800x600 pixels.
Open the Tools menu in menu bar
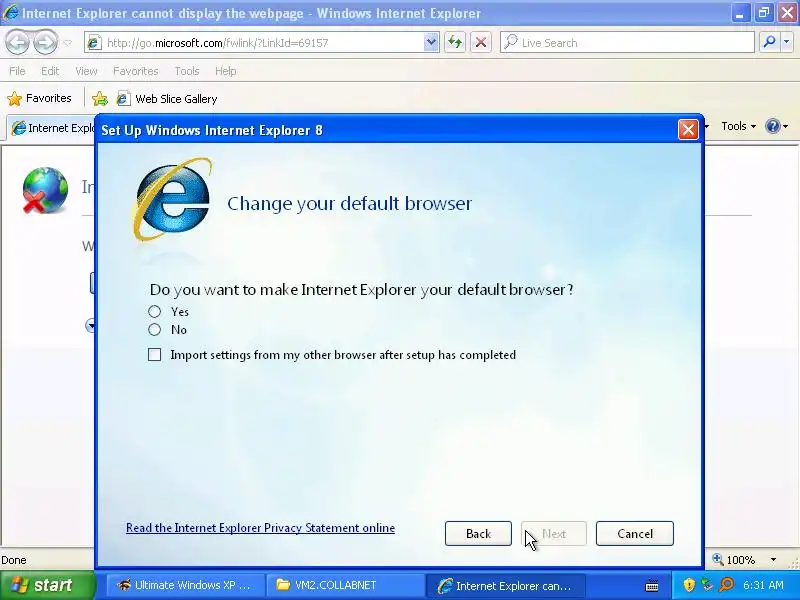[187, 71]
